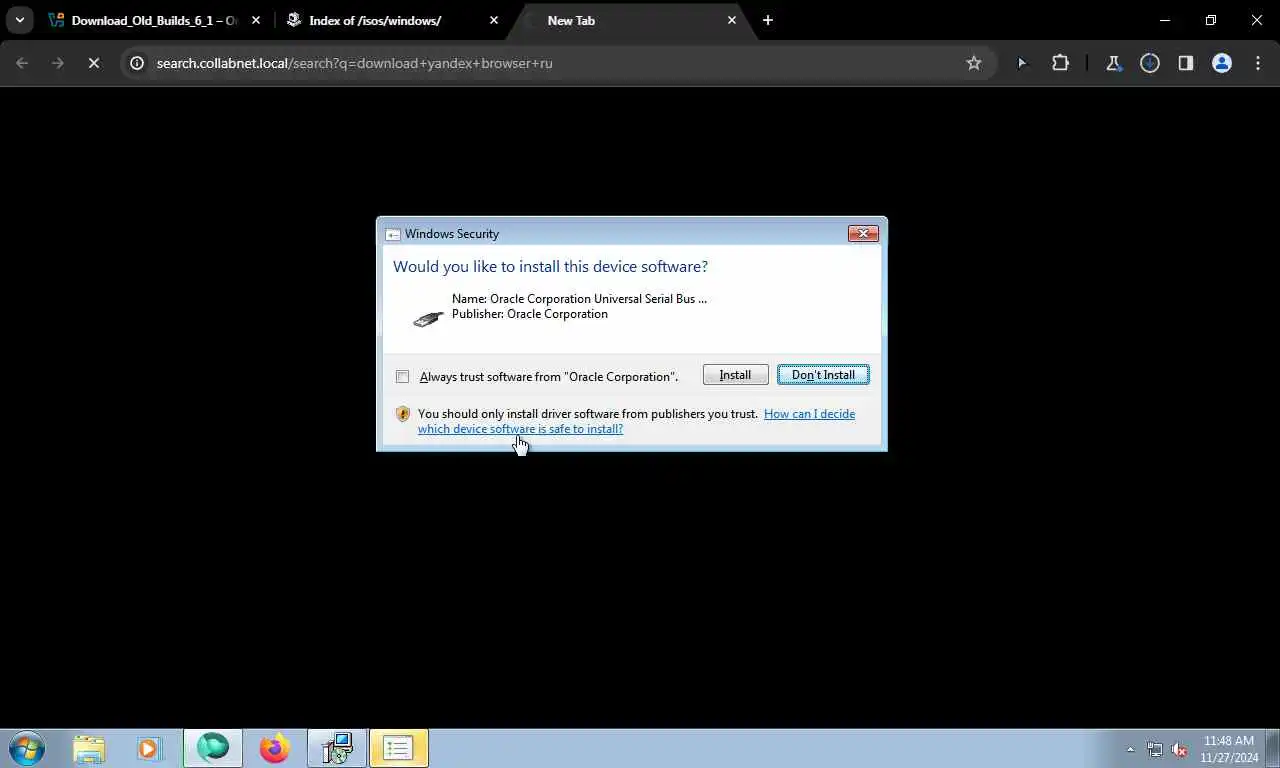Click the muted volume tray icon
Screen dimensions: 1280x768
(1180, 749)
